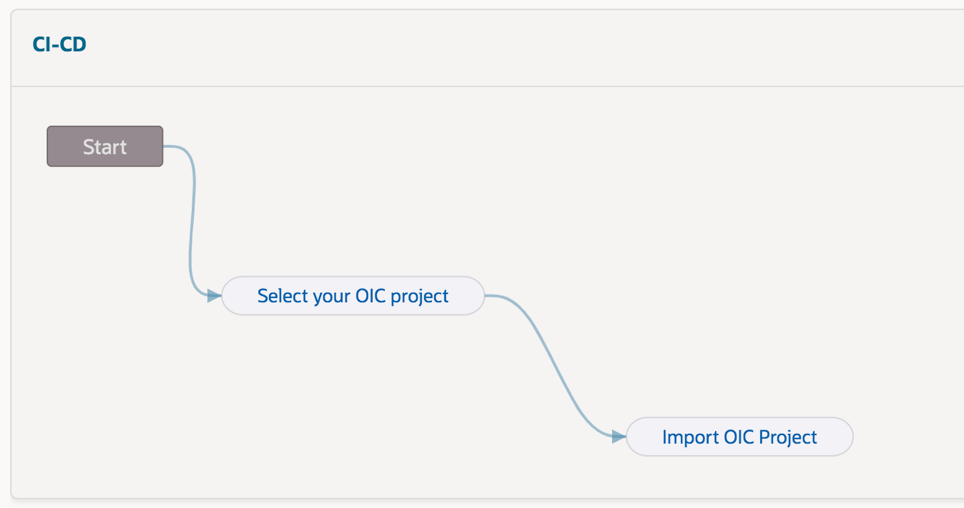Click the word "Select" in the middle node
Screen dimensions: 964x508
[282, 296]
